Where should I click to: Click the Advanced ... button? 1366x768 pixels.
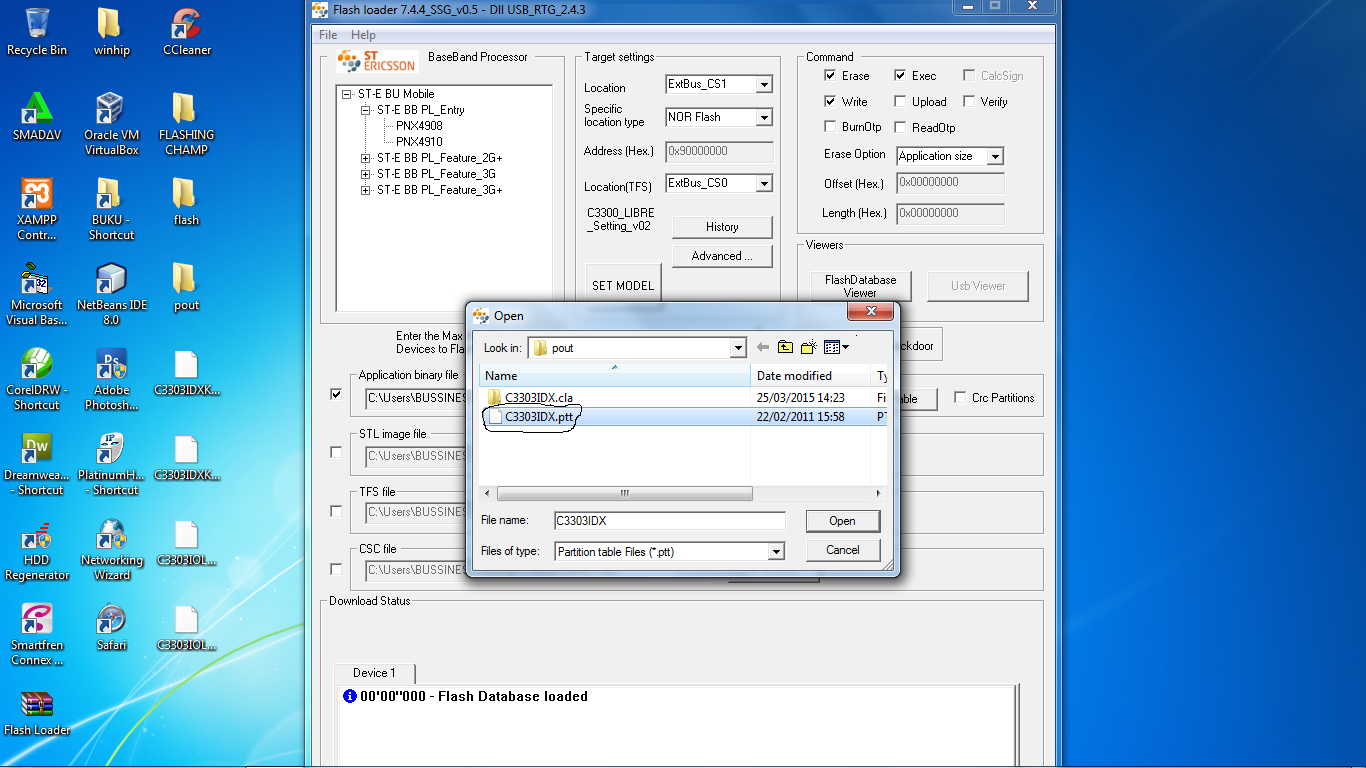(x=722, y=256)
